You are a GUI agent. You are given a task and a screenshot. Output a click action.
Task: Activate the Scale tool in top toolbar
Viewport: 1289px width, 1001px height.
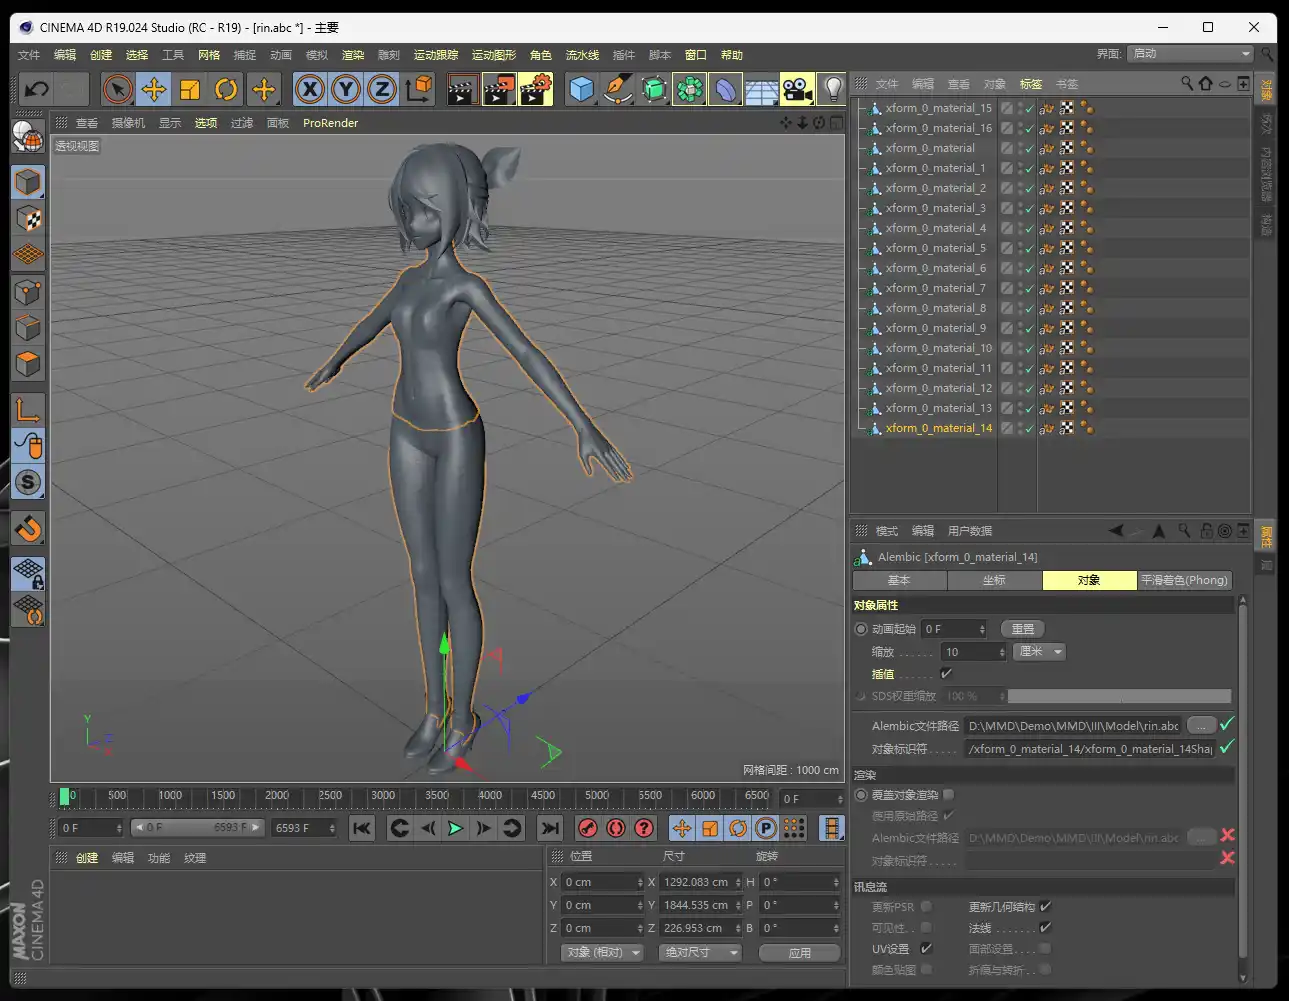tap(190, 89)
